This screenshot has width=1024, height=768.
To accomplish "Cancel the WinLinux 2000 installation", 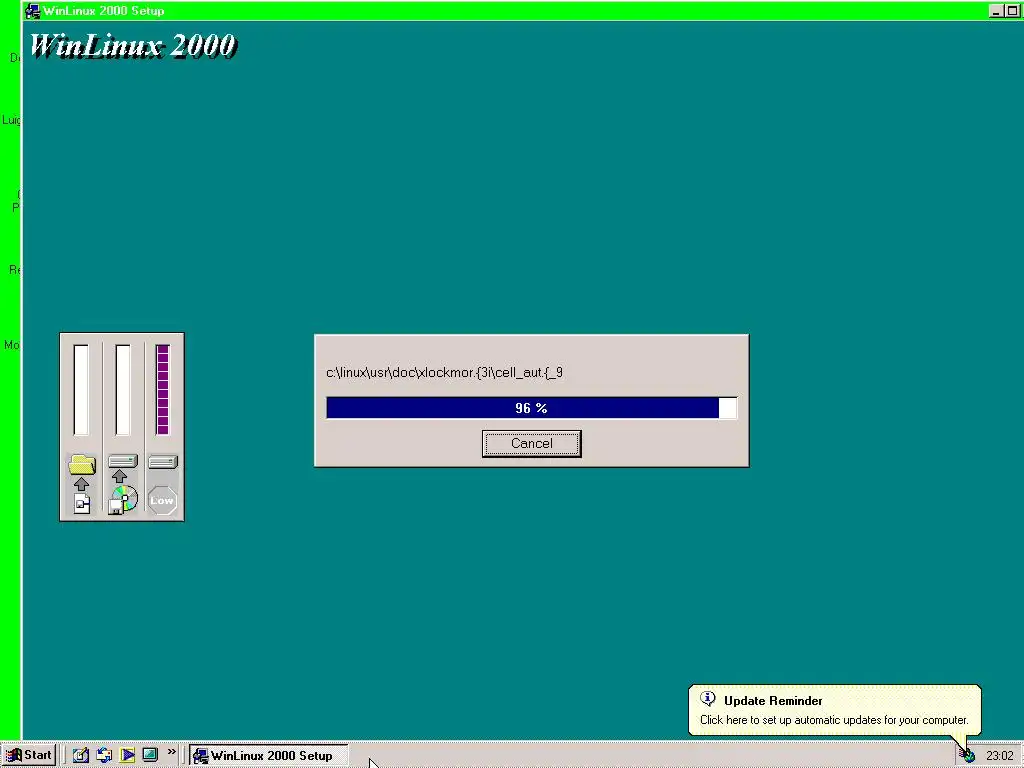I will click(x=532, y=443).
